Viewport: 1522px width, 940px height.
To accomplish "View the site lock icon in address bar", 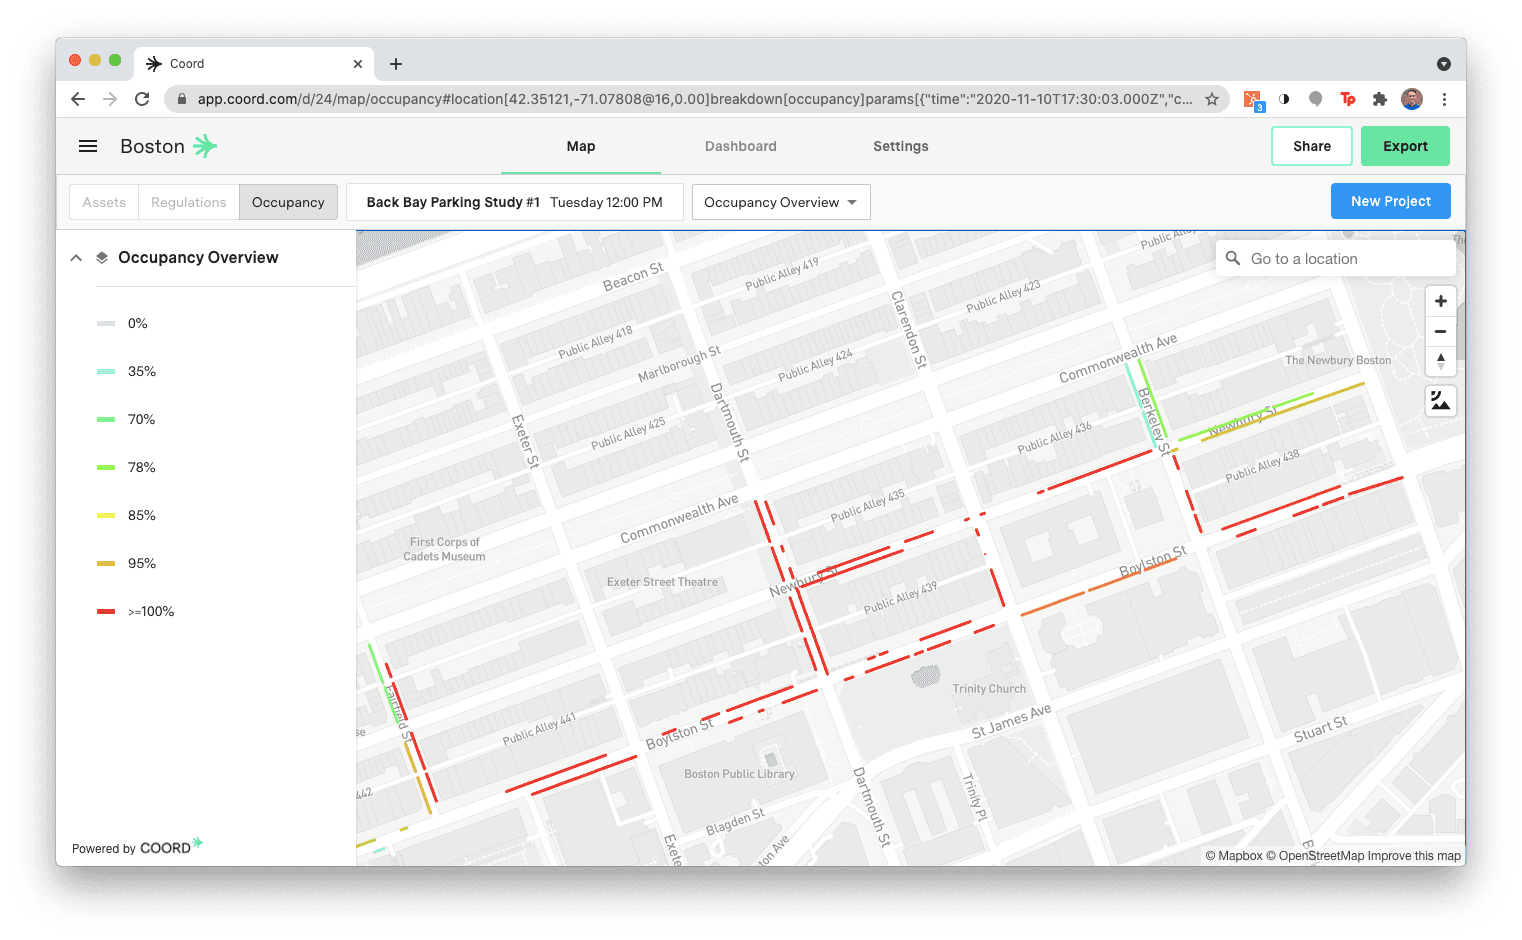I will (181, 99).
